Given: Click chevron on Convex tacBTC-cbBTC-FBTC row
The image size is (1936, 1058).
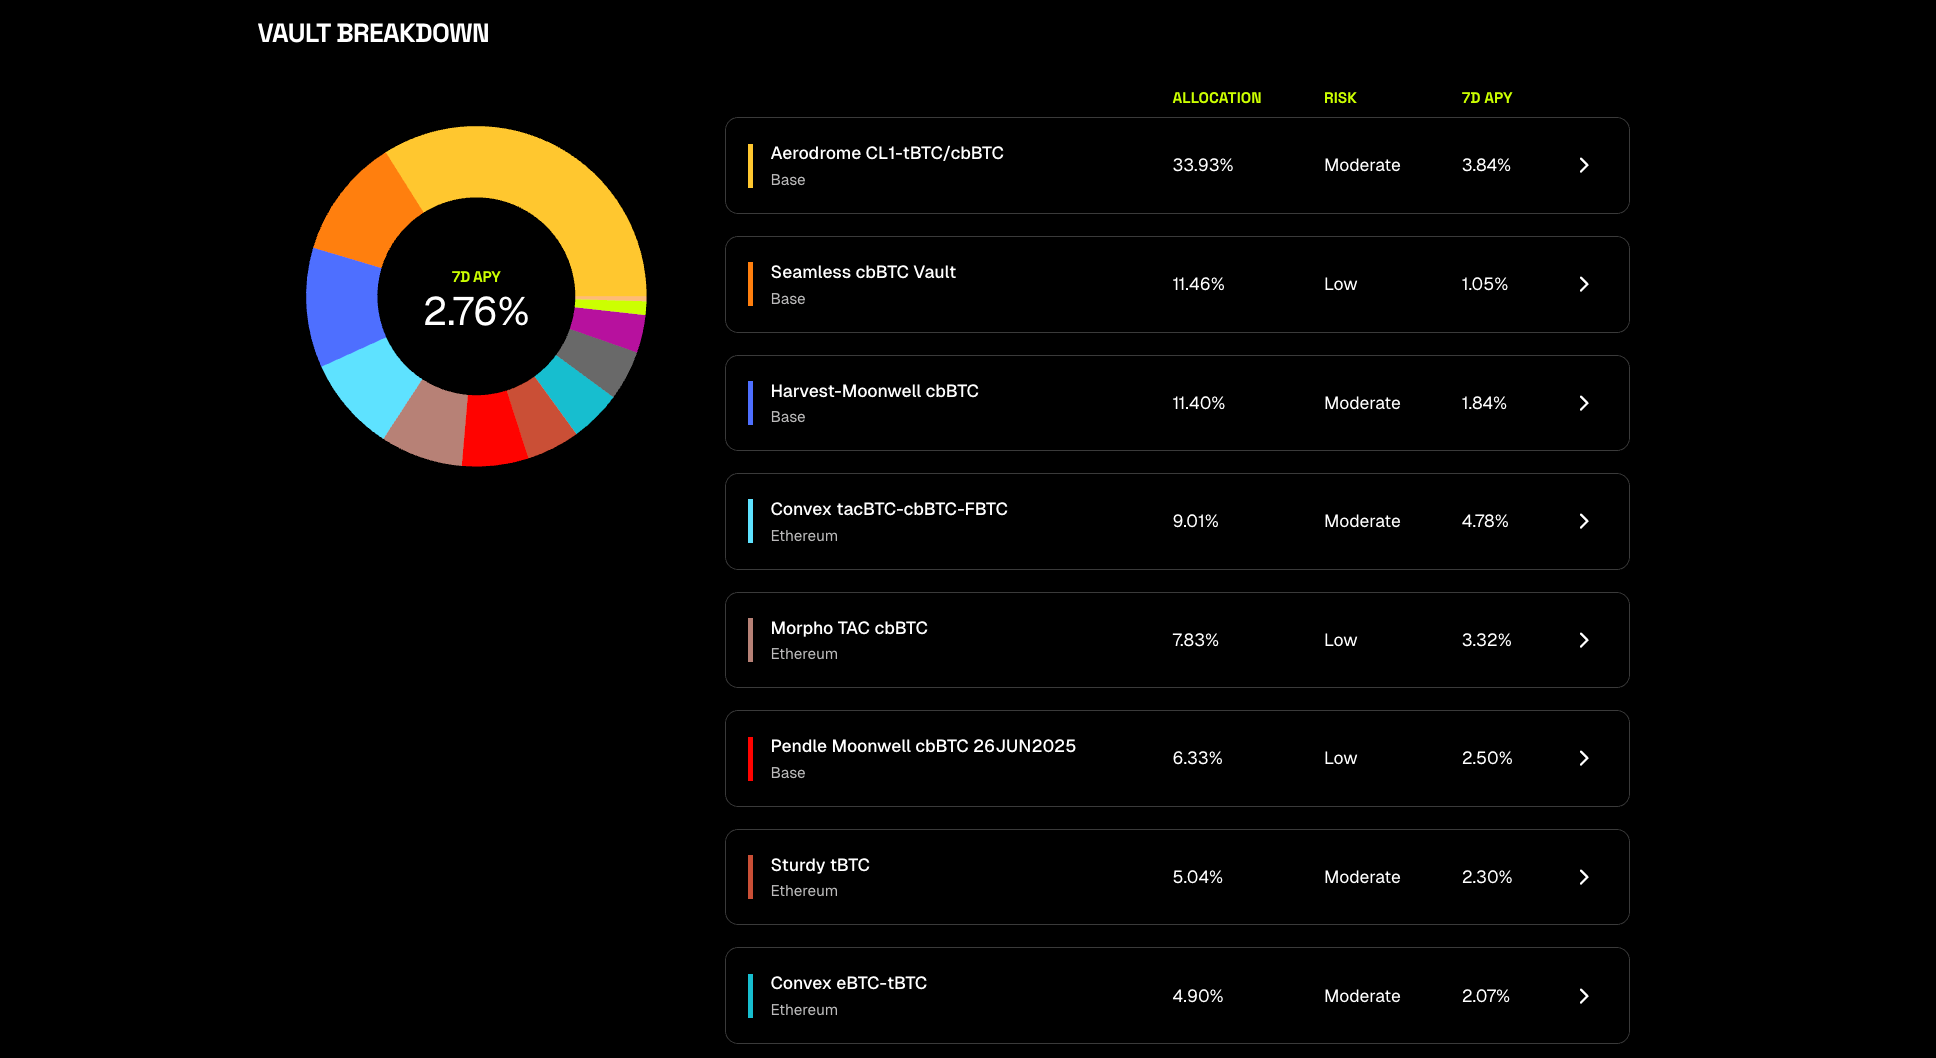Looking at the screenshot, I should [1583, 521].
